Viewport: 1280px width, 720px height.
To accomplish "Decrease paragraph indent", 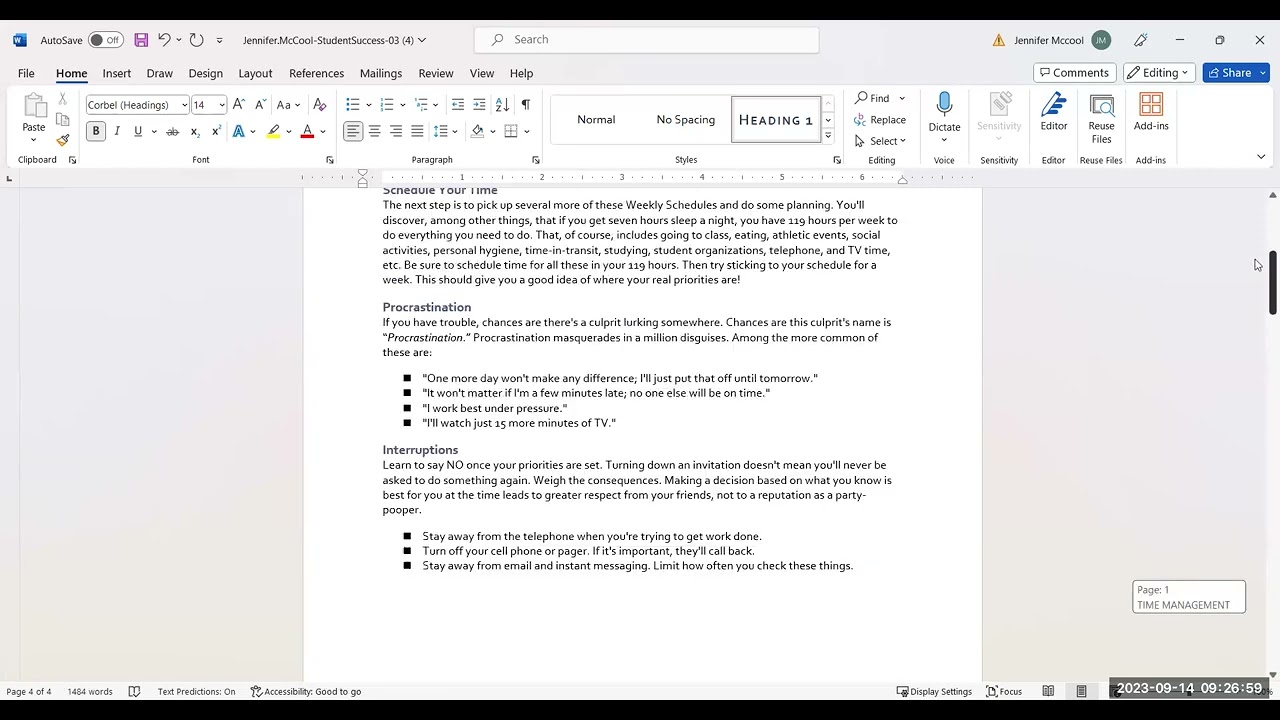I will point(458,105).
